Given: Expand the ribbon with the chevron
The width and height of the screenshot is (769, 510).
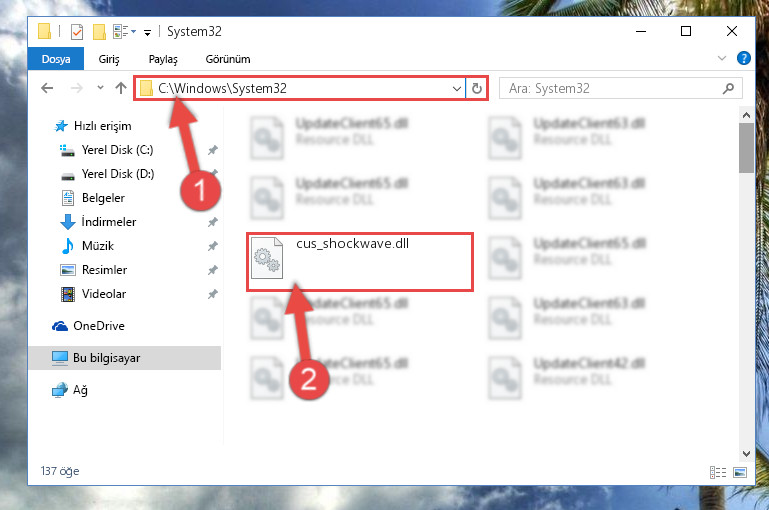Looking at the screenshot, I should (x=721, y=58).
